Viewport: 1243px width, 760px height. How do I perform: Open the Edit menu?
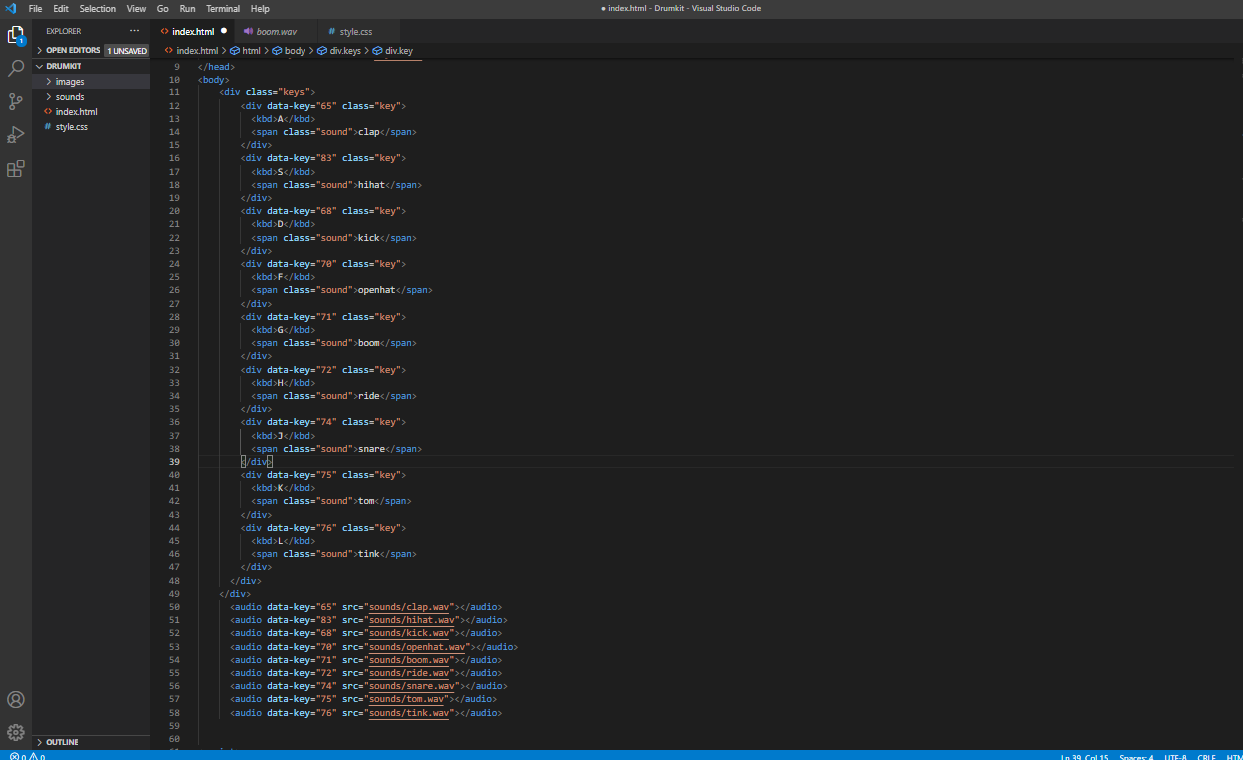pos(61,8)
